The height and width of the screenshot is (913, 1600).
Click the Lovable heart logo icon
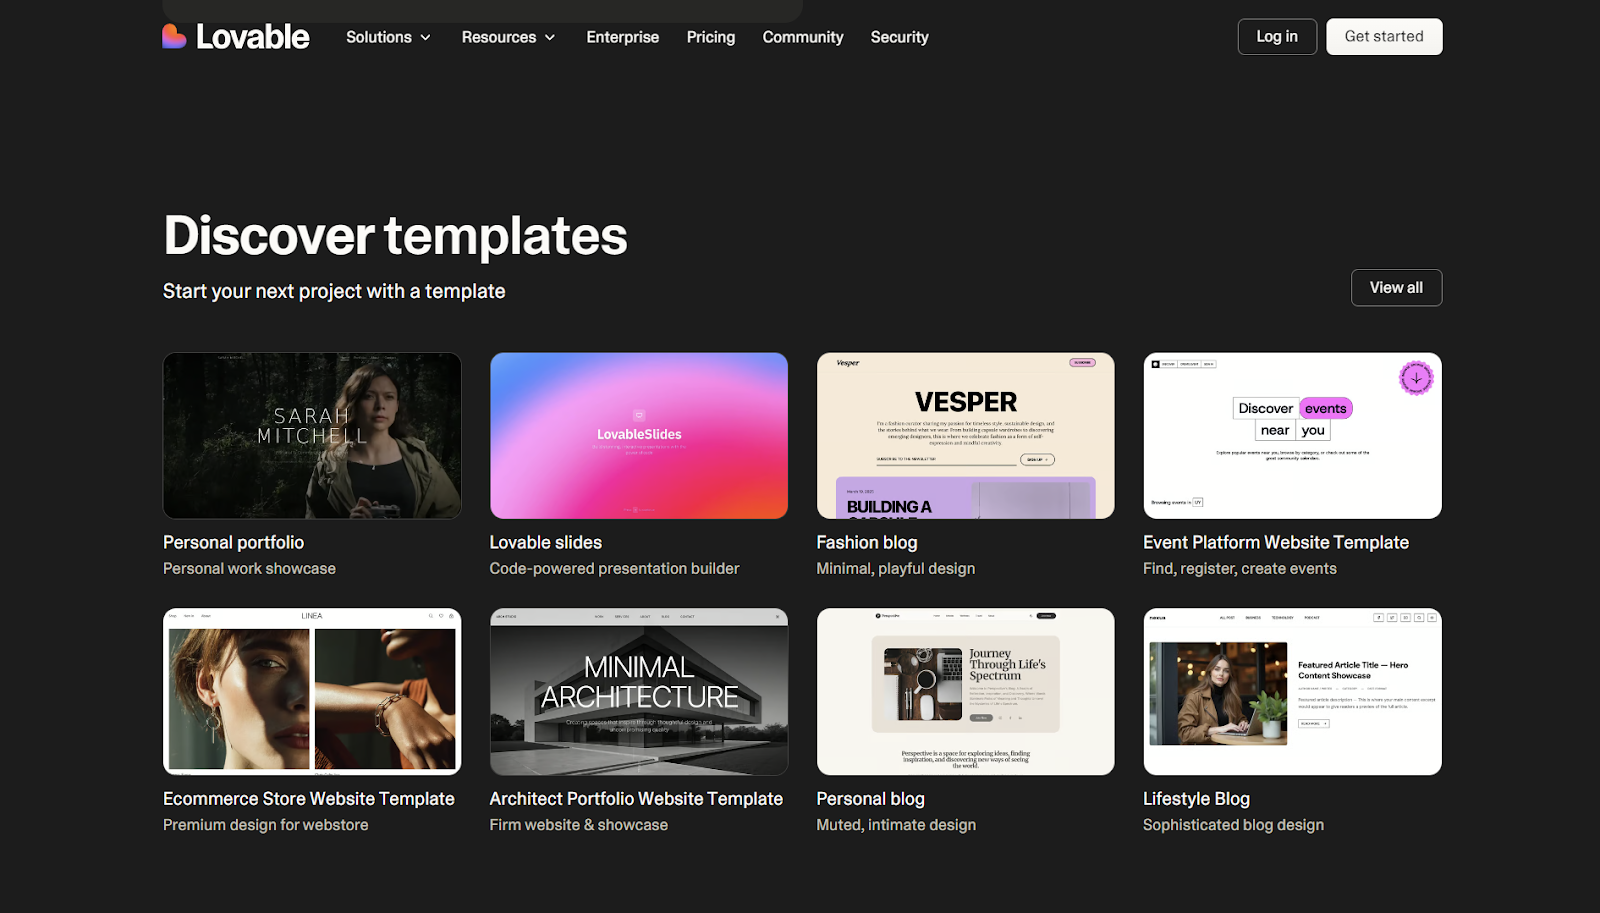pyautogui.click(x=174, y=37)
